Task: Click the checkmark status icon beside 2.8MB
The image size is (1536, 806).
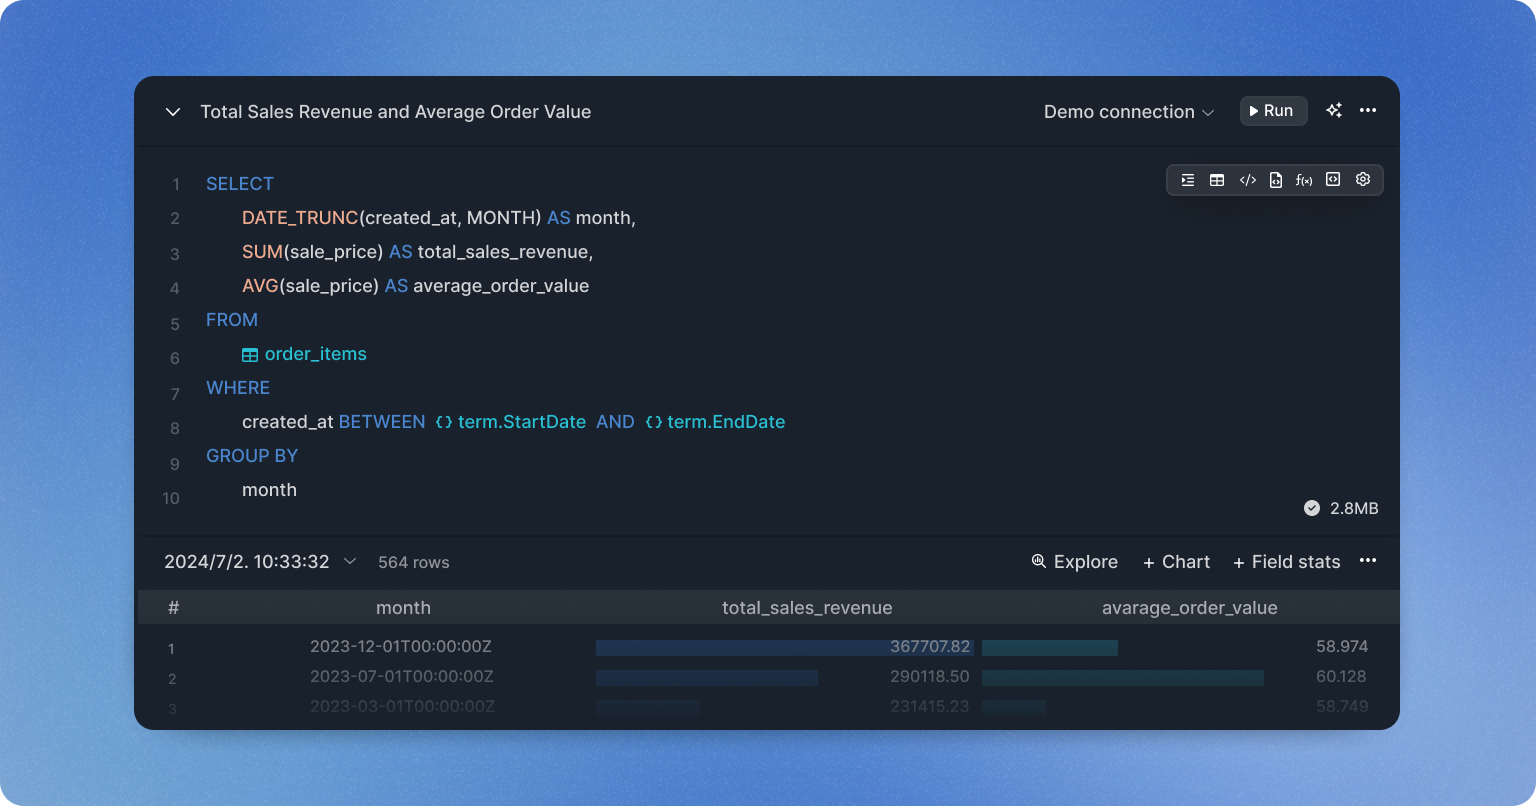Action: 1312,508
